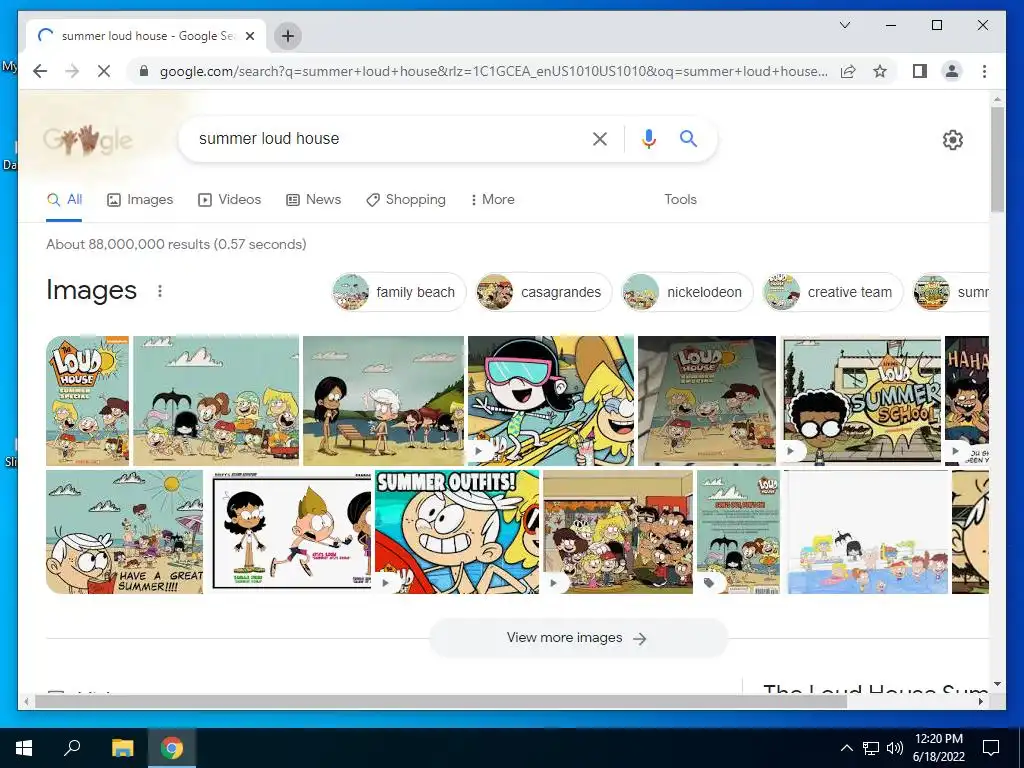Filter images by 'family beach' chip
Viewport: 1024px width, 768px height.
coord(399,292)
